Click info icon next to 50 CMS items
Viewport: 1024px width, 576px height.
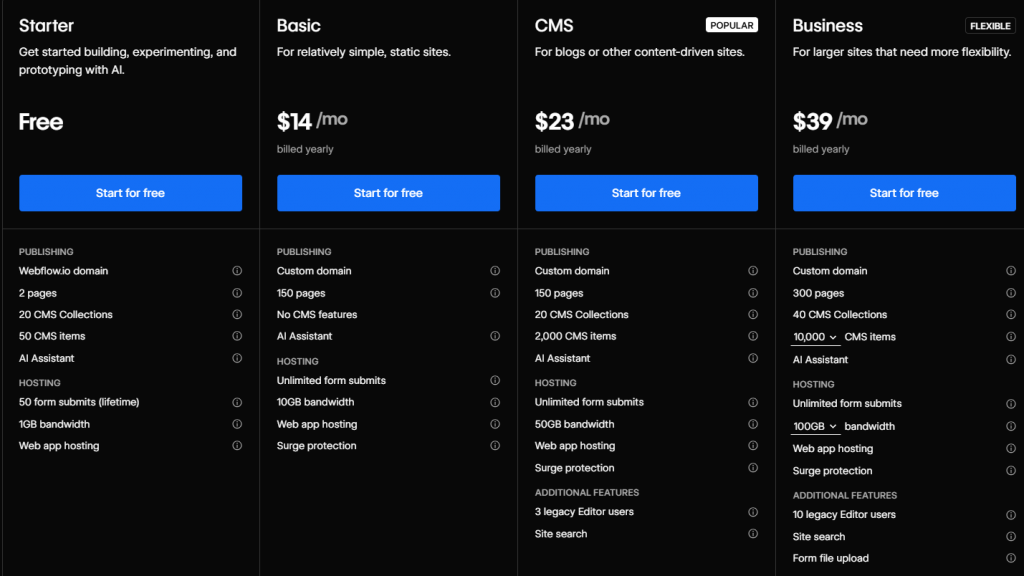237,336
